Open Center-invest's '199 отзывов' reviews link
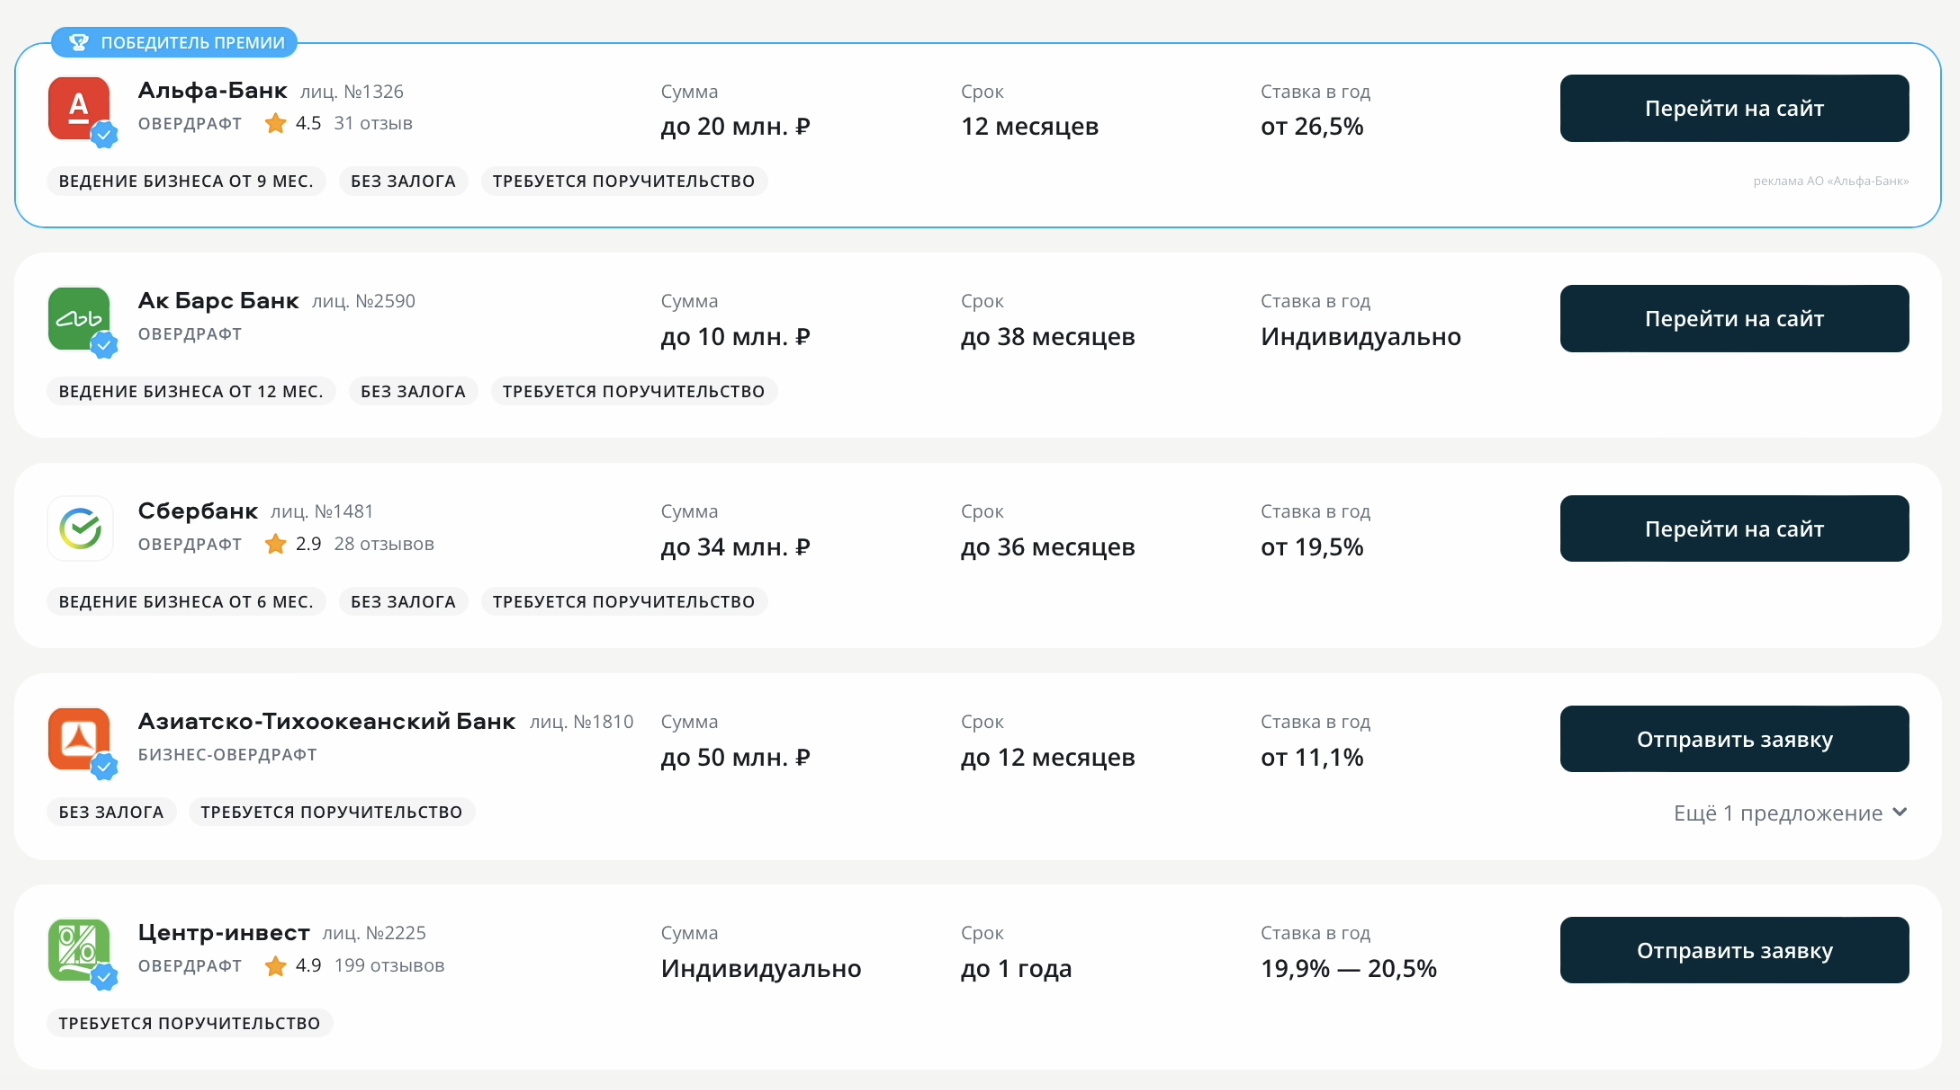Screen dimensions: 1960x1090 pos(389,965)
